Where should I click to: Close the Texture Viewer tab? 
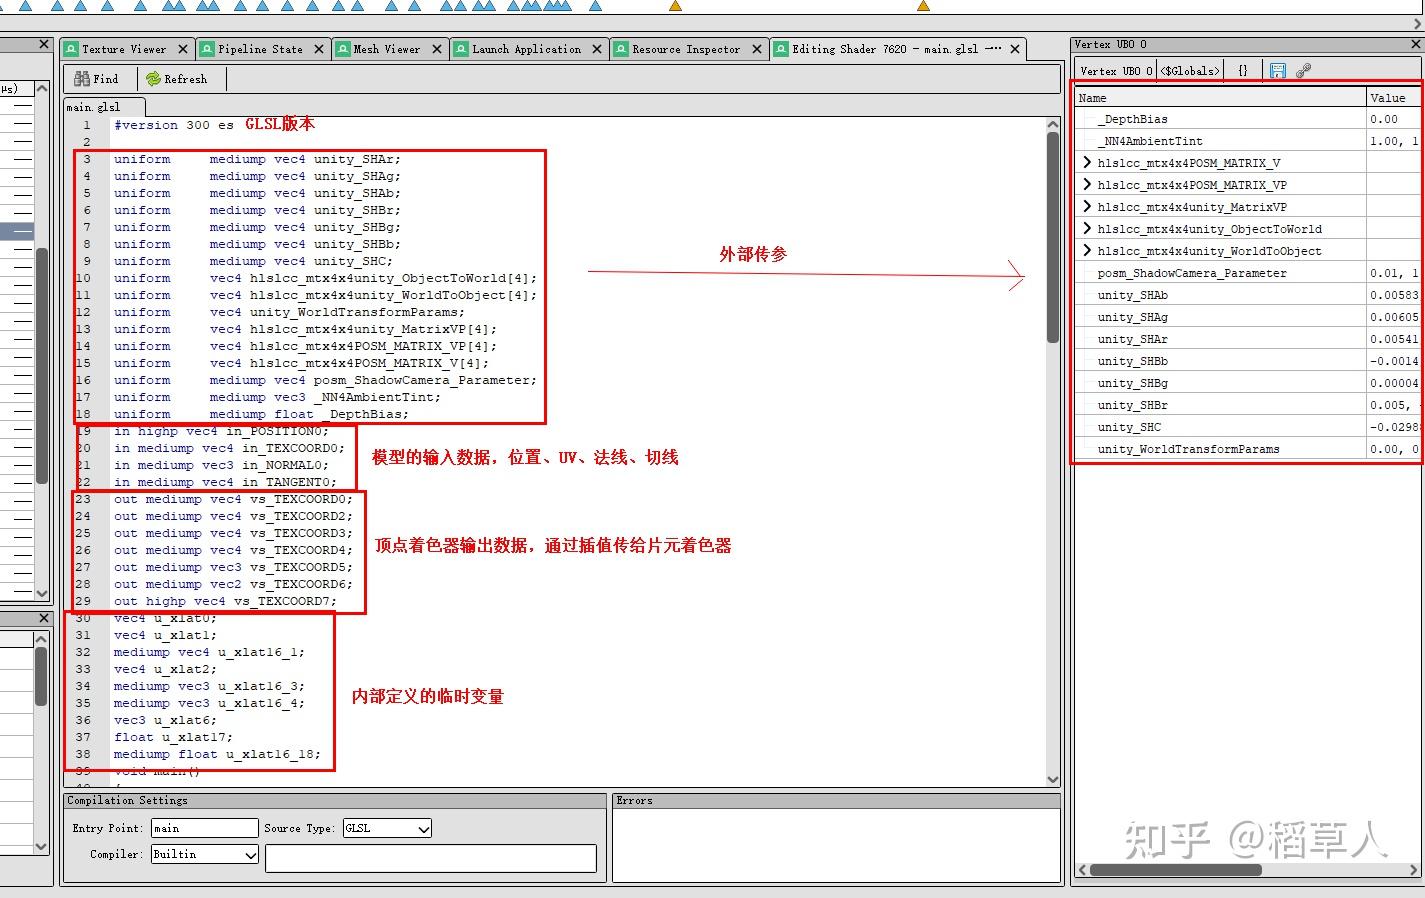183,49
